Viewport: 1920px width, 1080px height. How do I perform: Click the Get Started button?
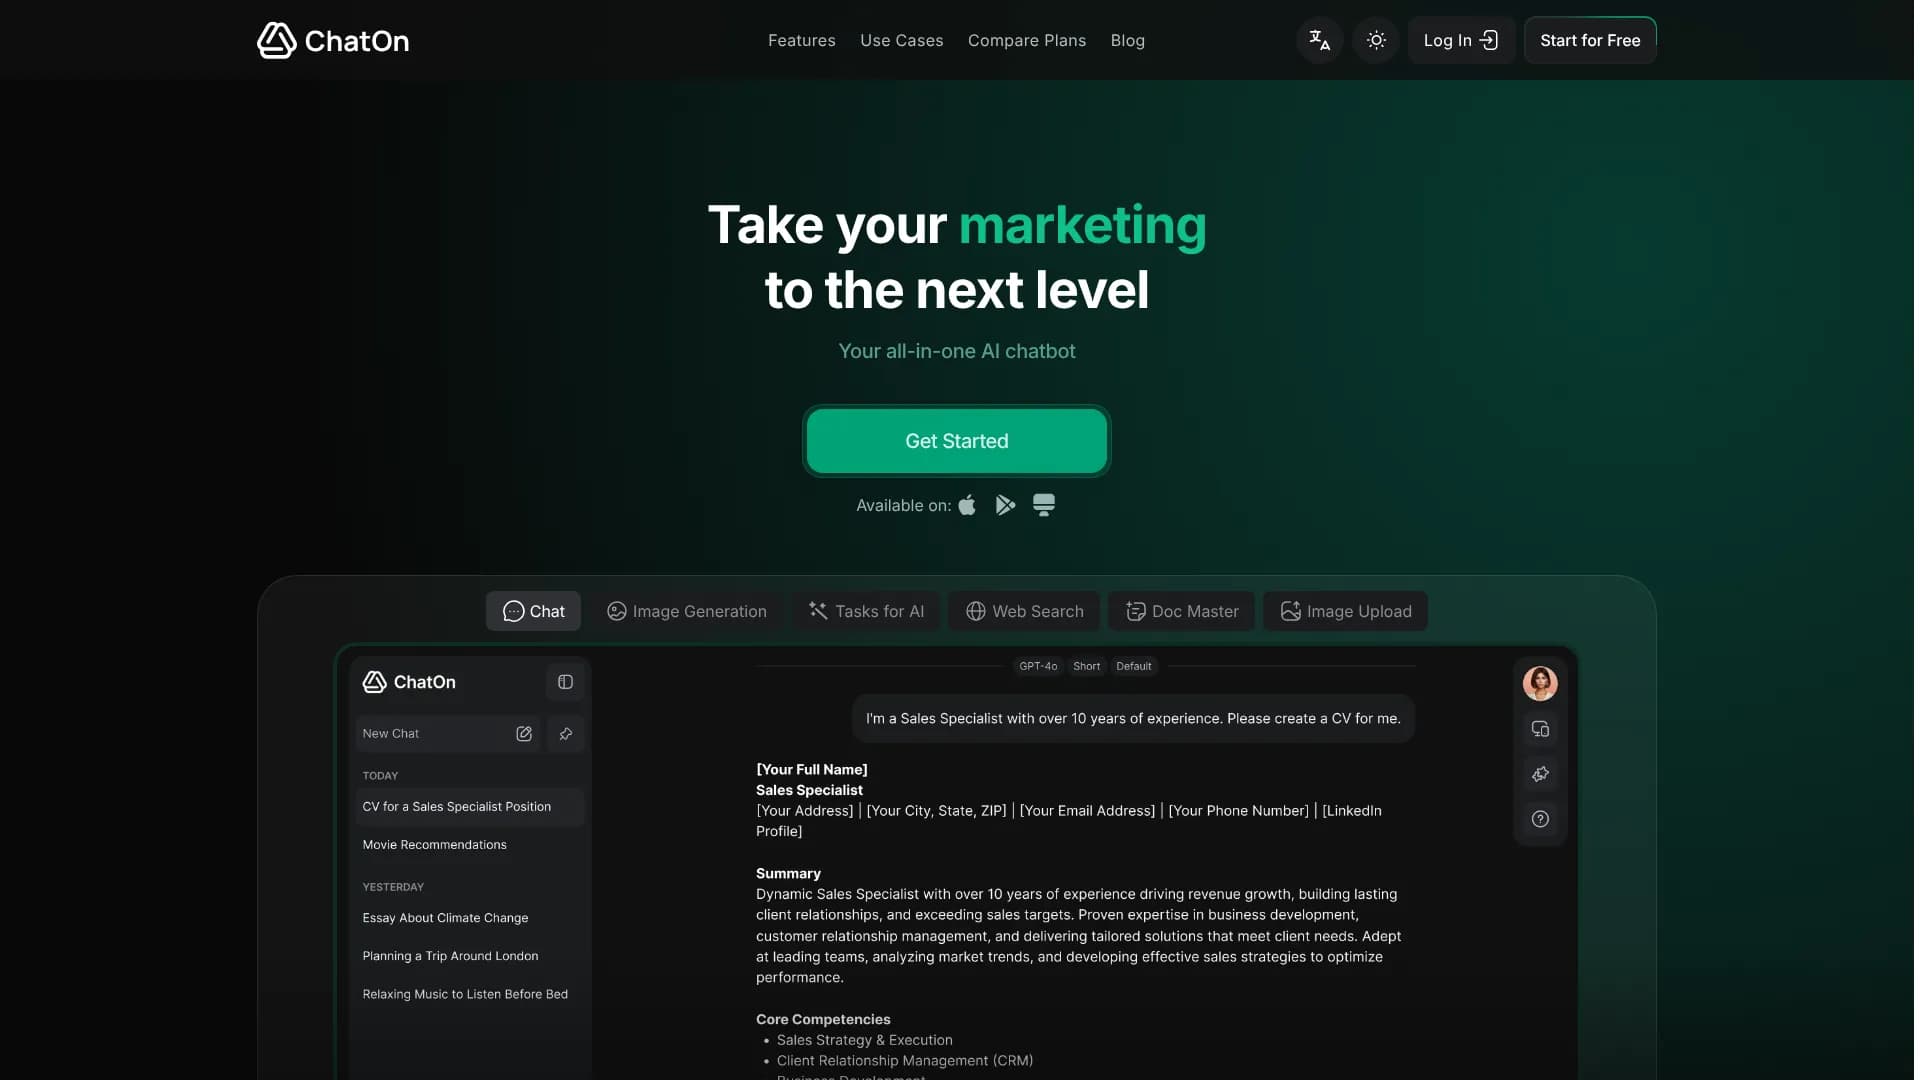point(957,441)
